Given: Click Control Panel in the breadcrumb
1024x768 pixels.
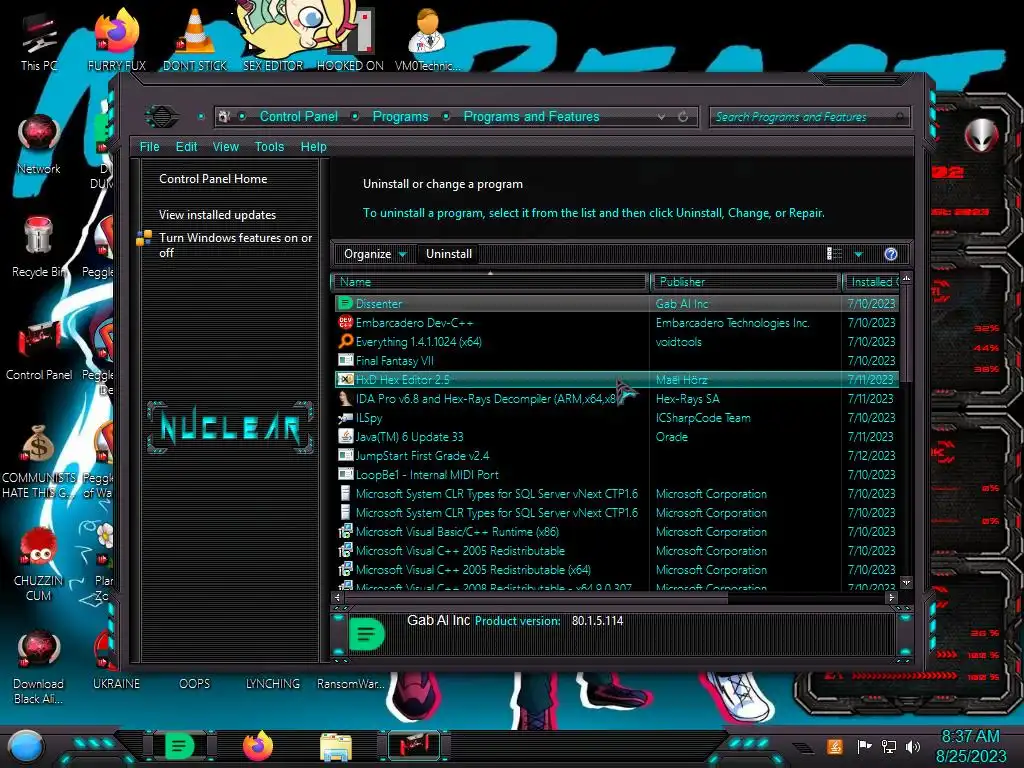Looking at the screenshot, I should tap(298, 117).
